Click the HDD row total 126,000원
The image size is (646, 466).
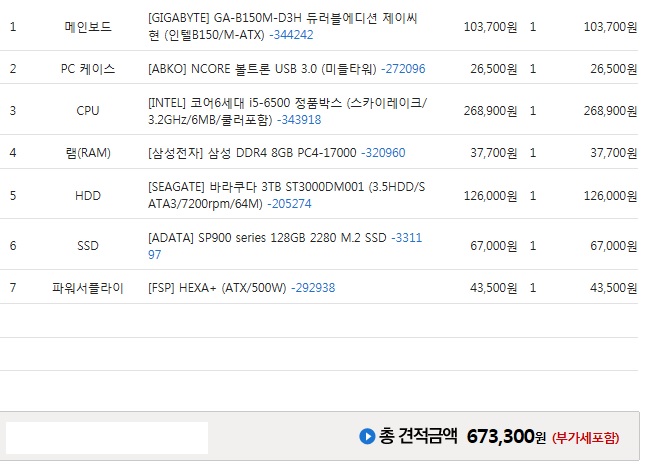point(611,196)
